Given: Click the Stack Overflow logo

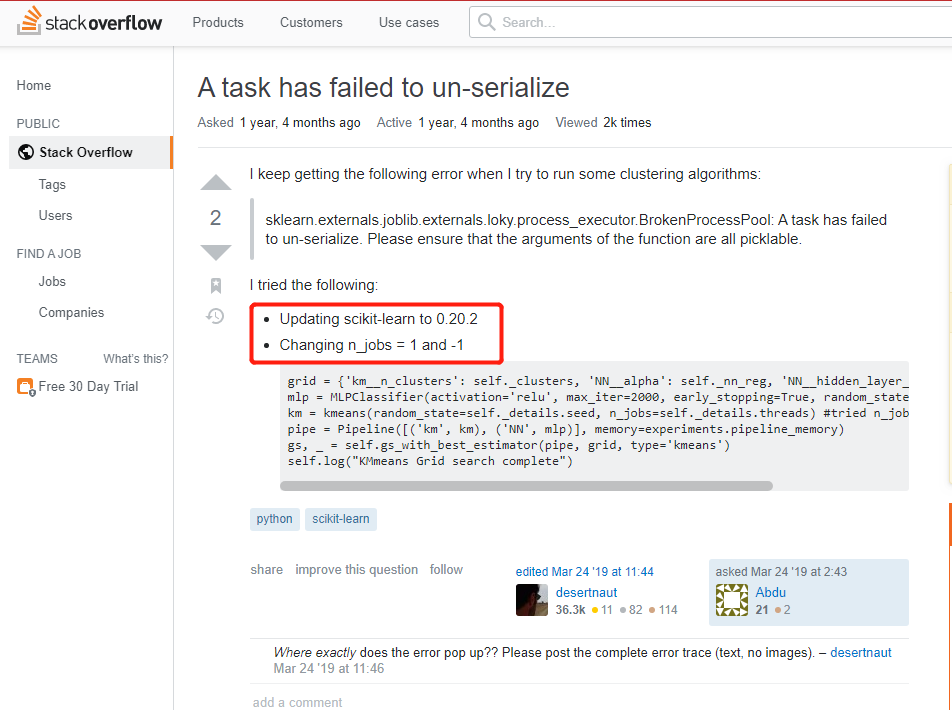Looking at the screenshot, I should tap(90, 21).
